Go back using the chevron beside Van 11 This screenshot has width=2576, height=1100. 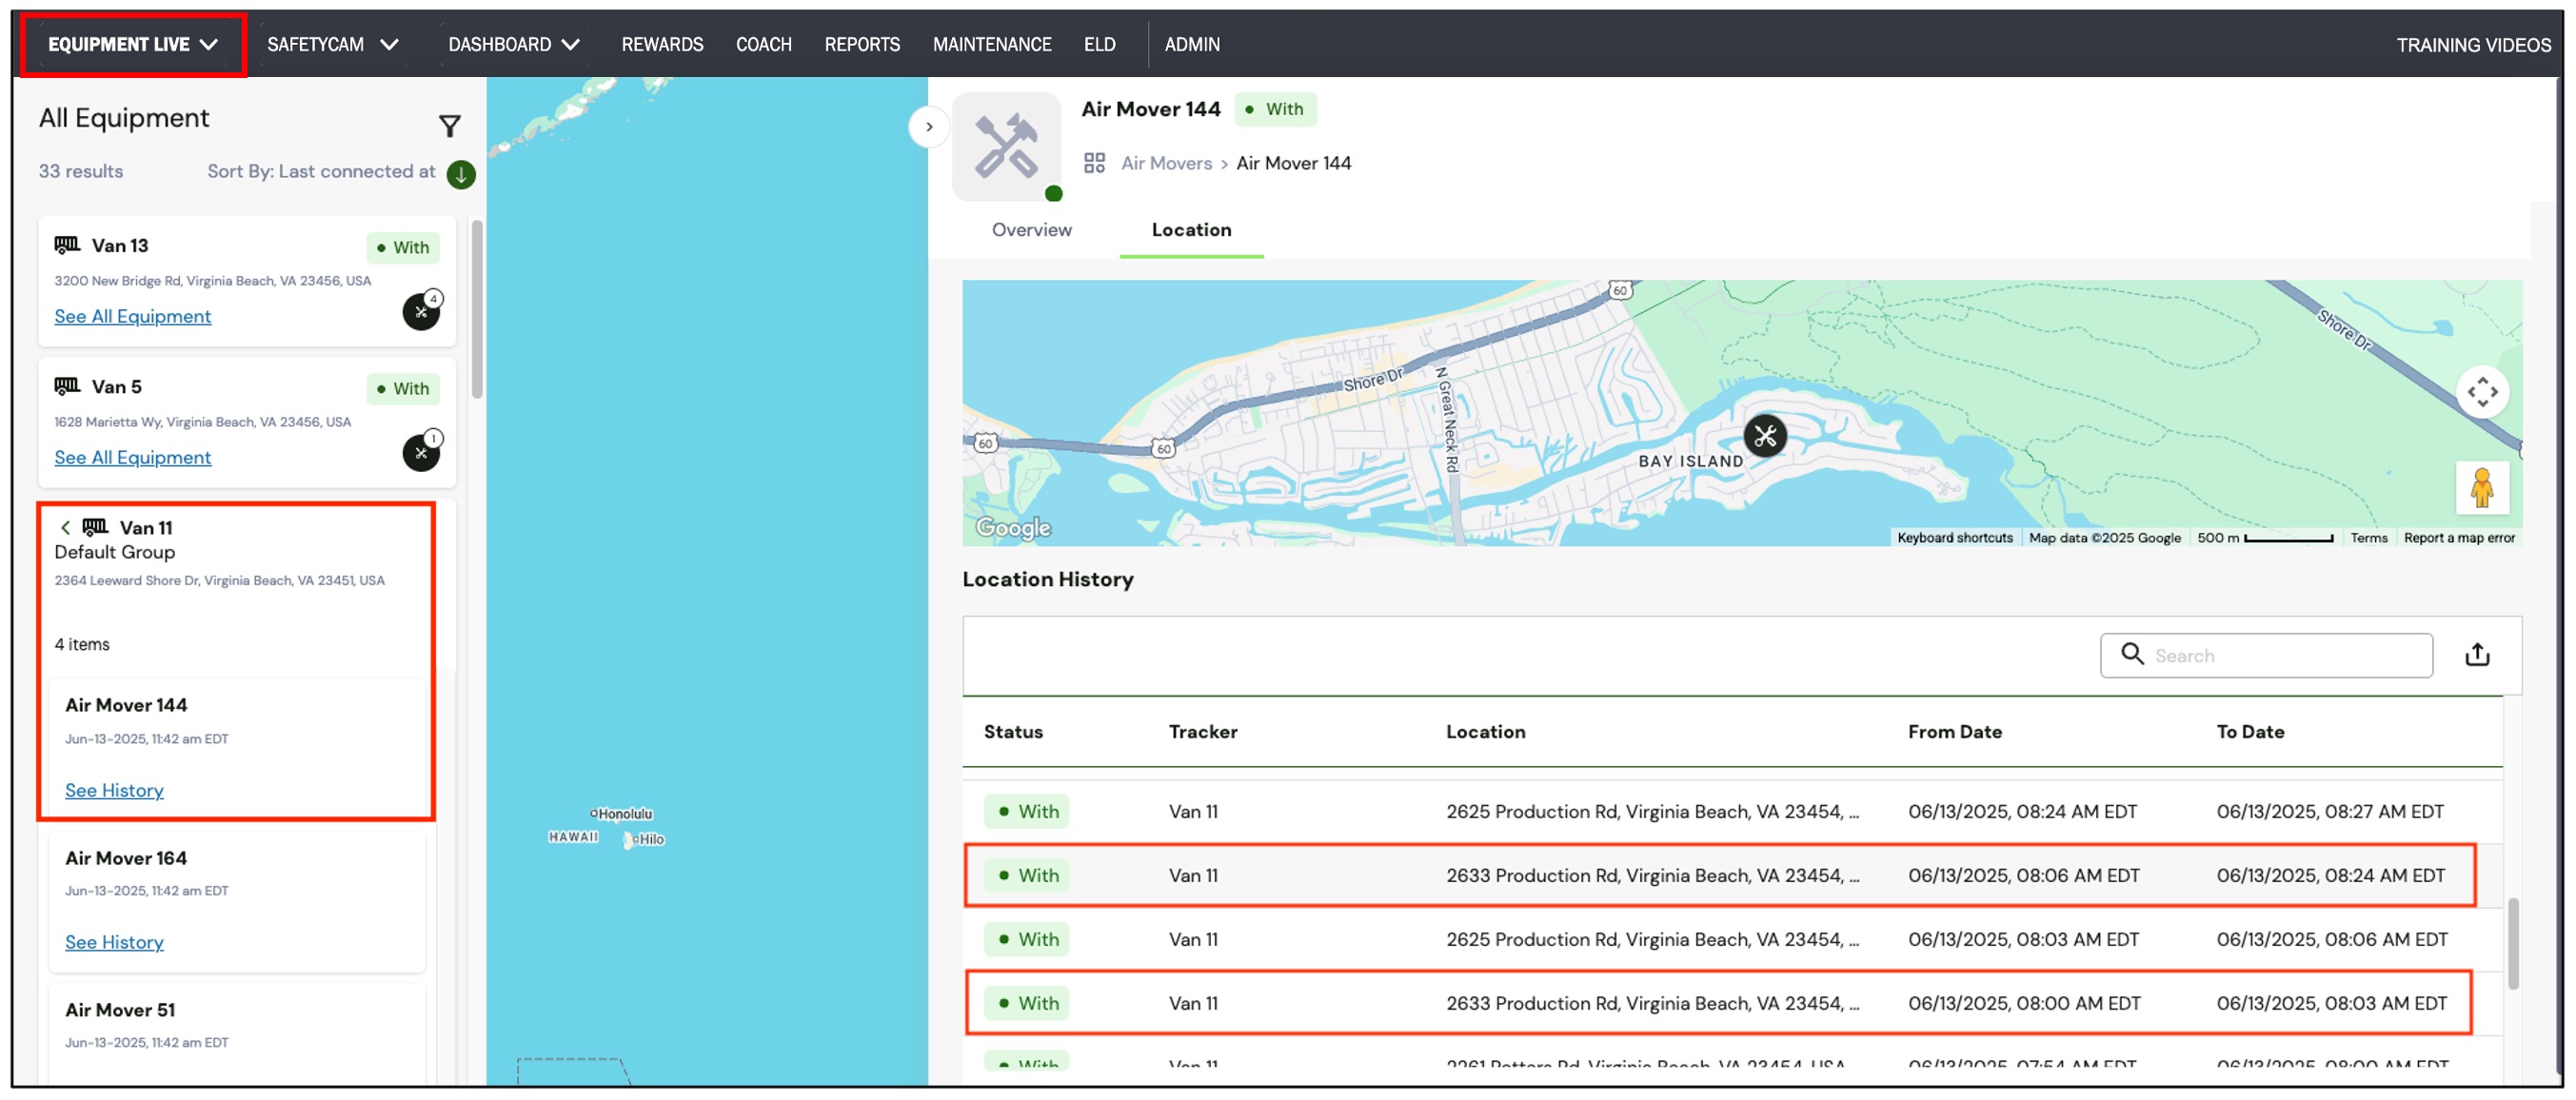click(65, 528)
